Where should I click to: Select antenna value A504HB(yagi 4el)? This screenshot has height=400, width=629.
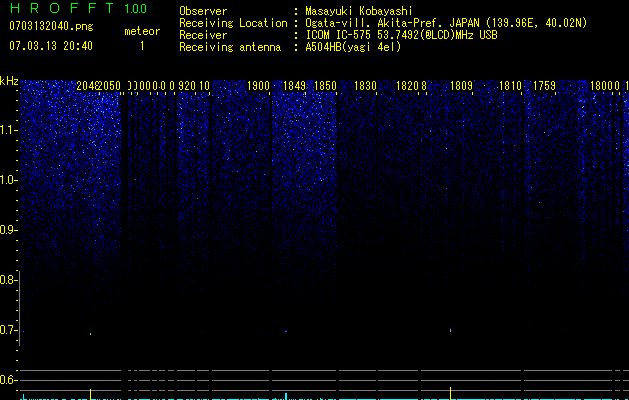point(353,47)
